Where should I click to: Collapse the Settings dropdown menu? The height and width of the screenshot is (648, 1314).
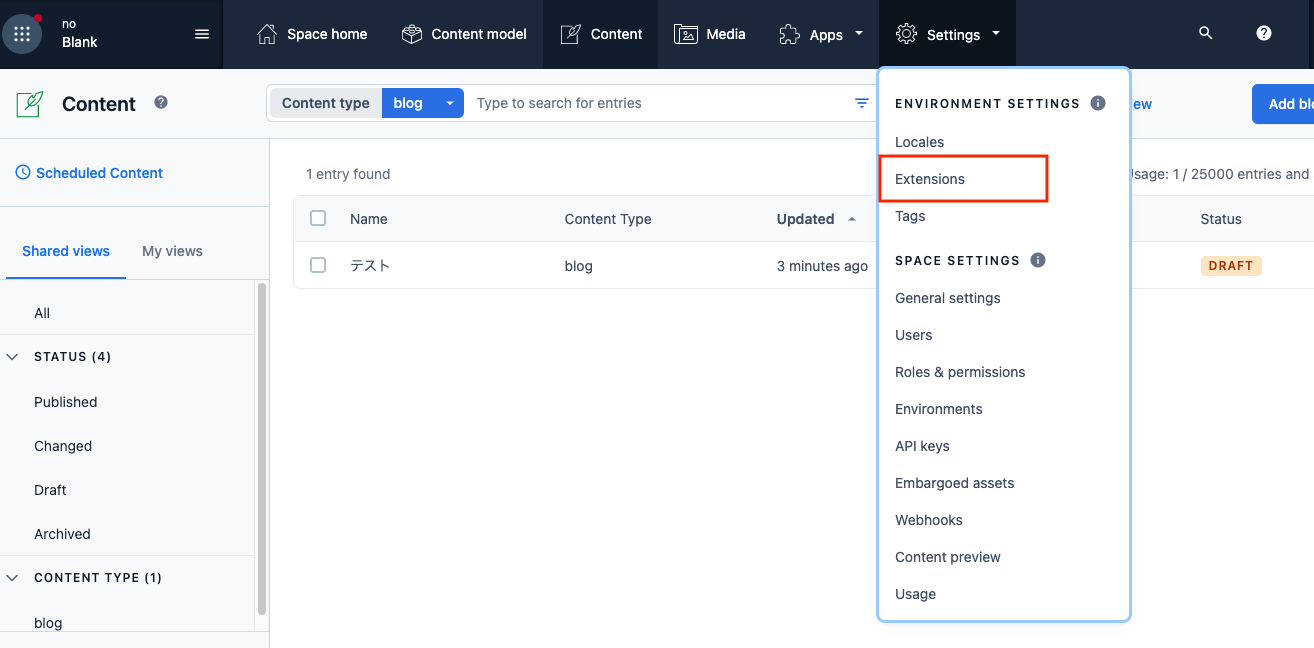(948, 34)
